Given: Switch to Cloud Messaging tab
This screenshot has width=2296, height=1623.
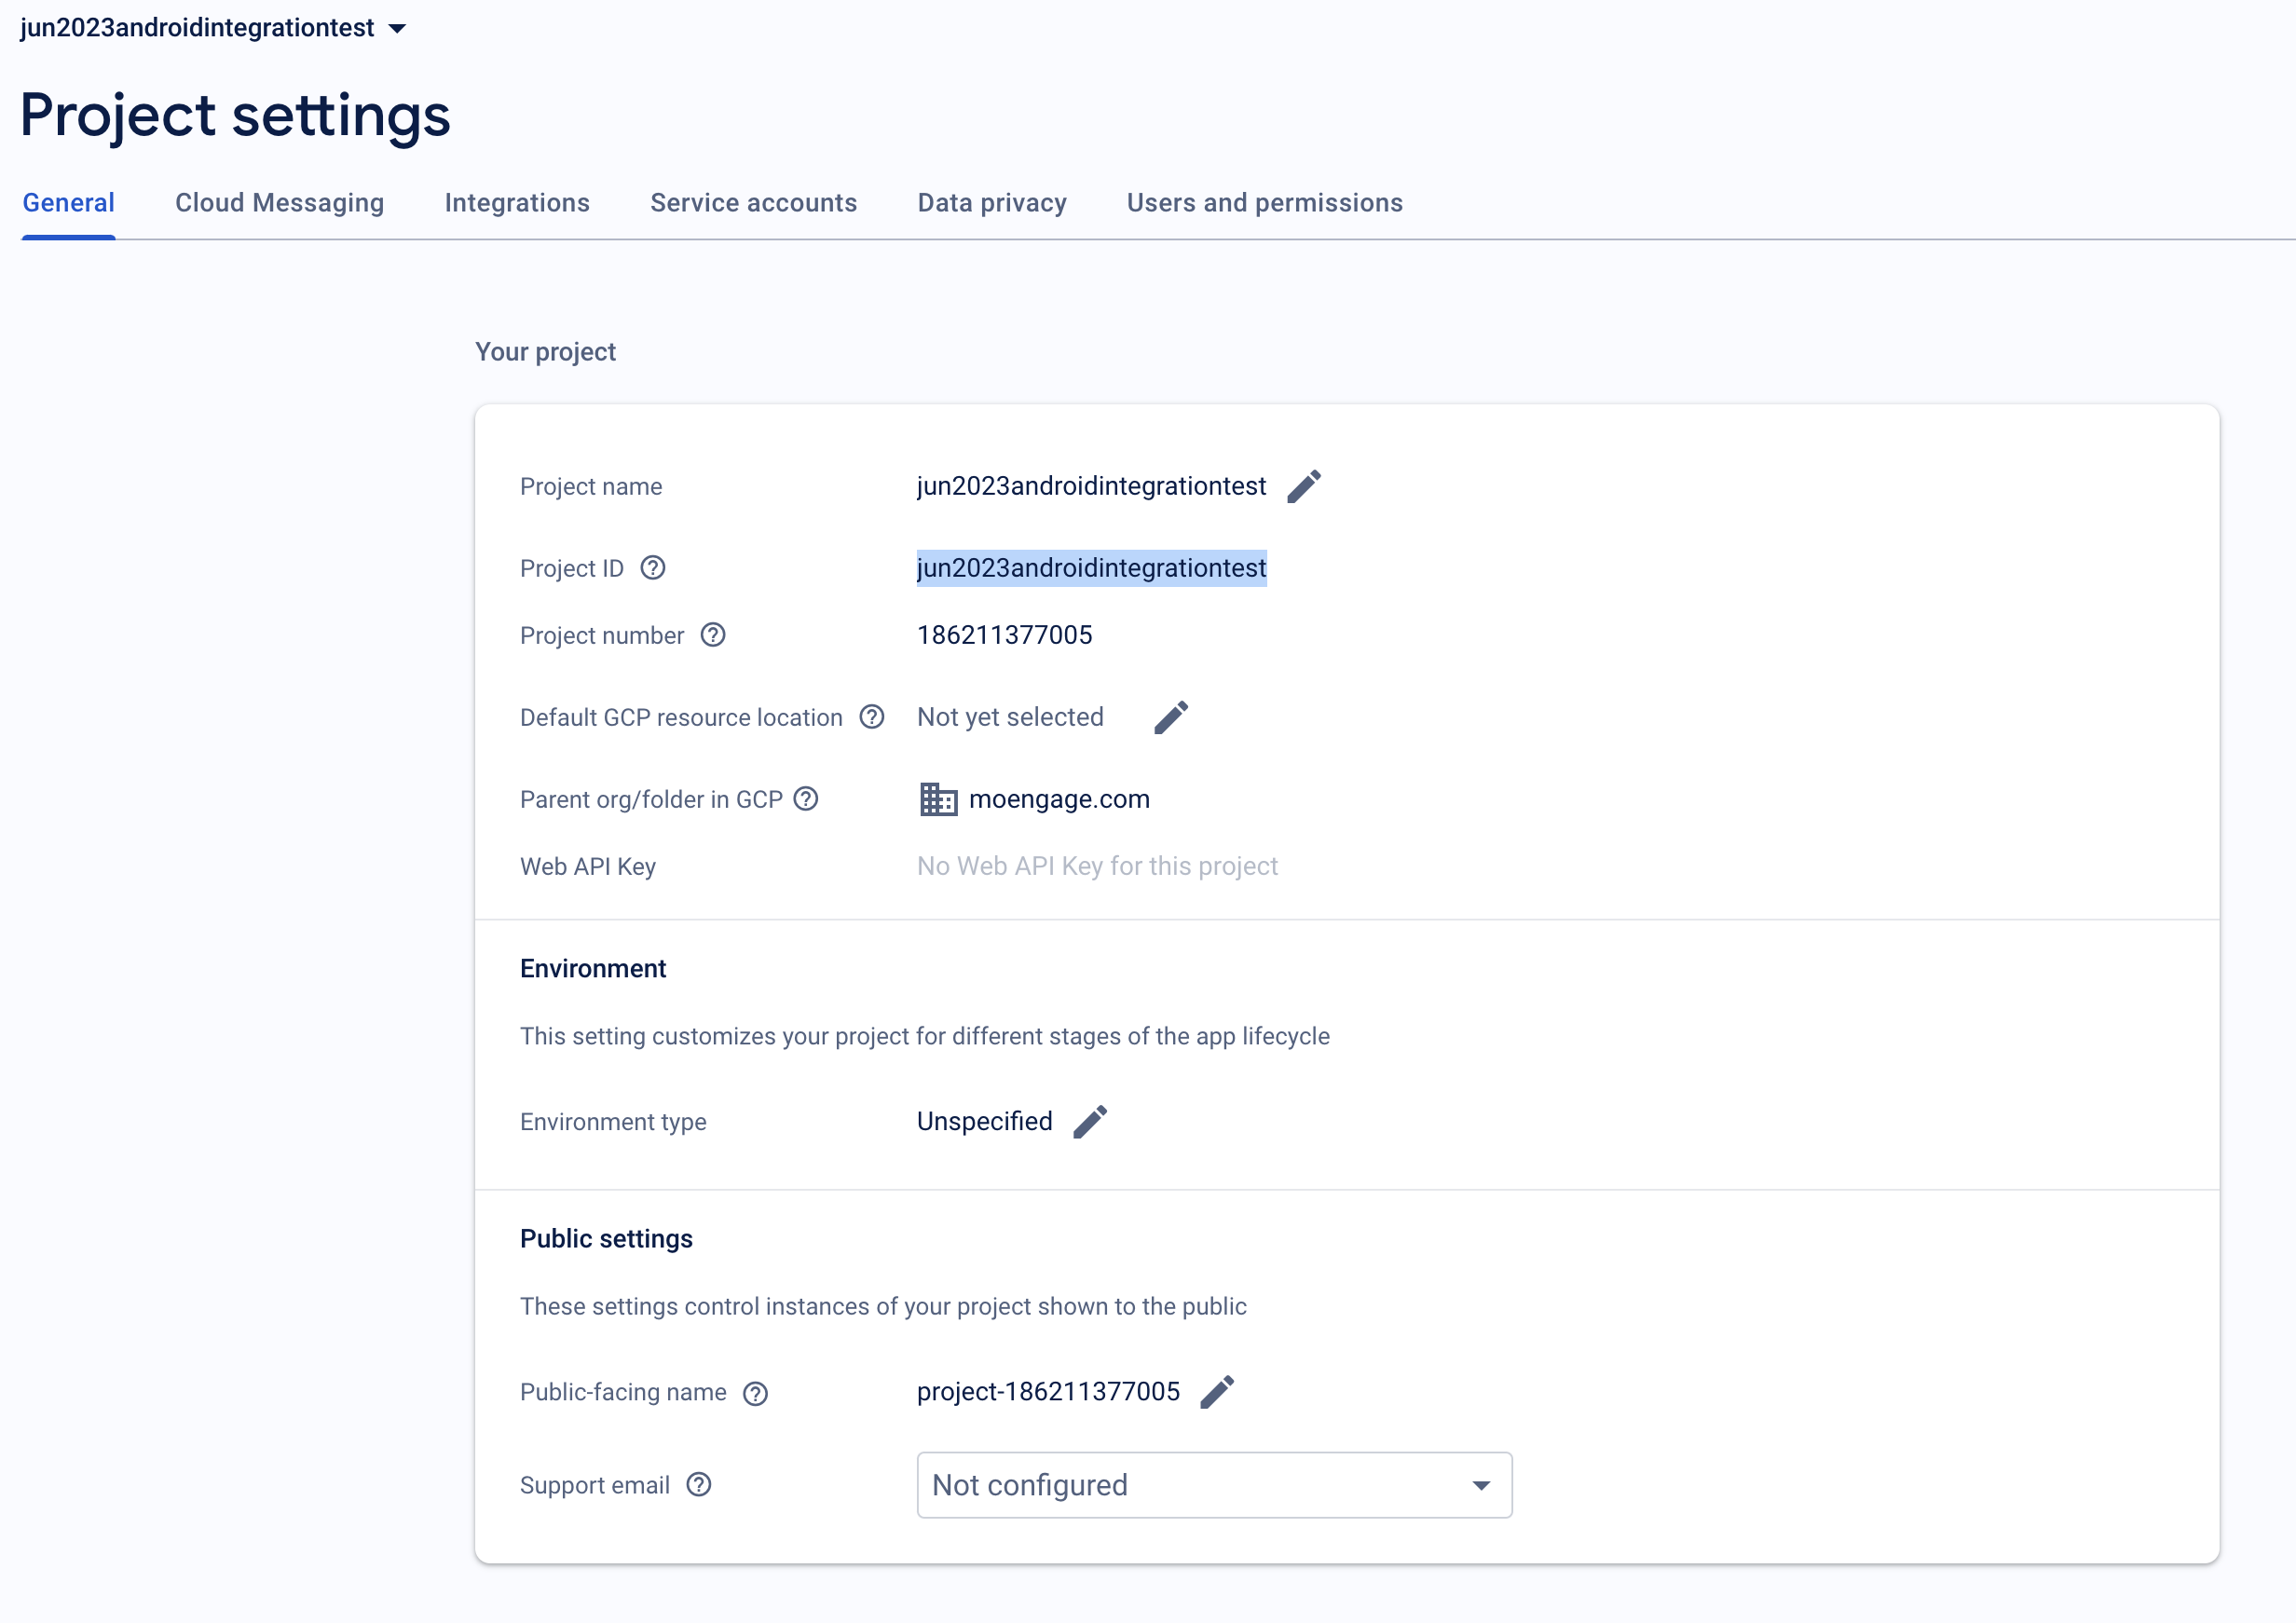Looking at the screenshot, I should (279, 203).
